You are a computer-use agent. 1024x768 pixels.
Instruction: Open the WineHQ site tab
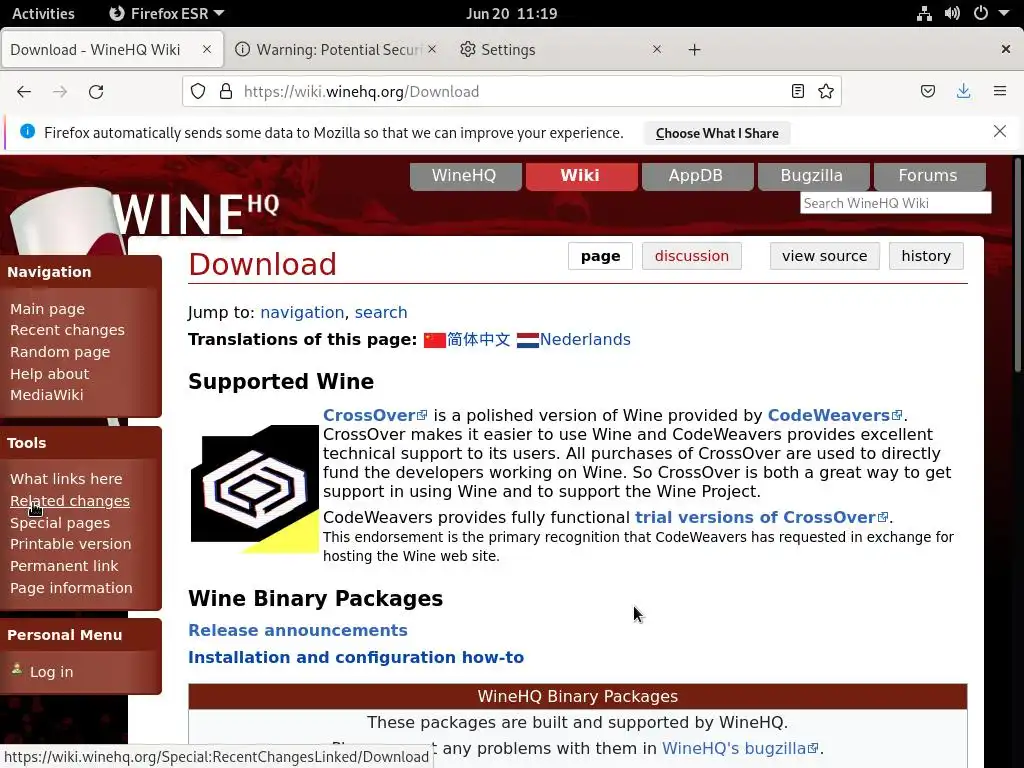point(465,176)
